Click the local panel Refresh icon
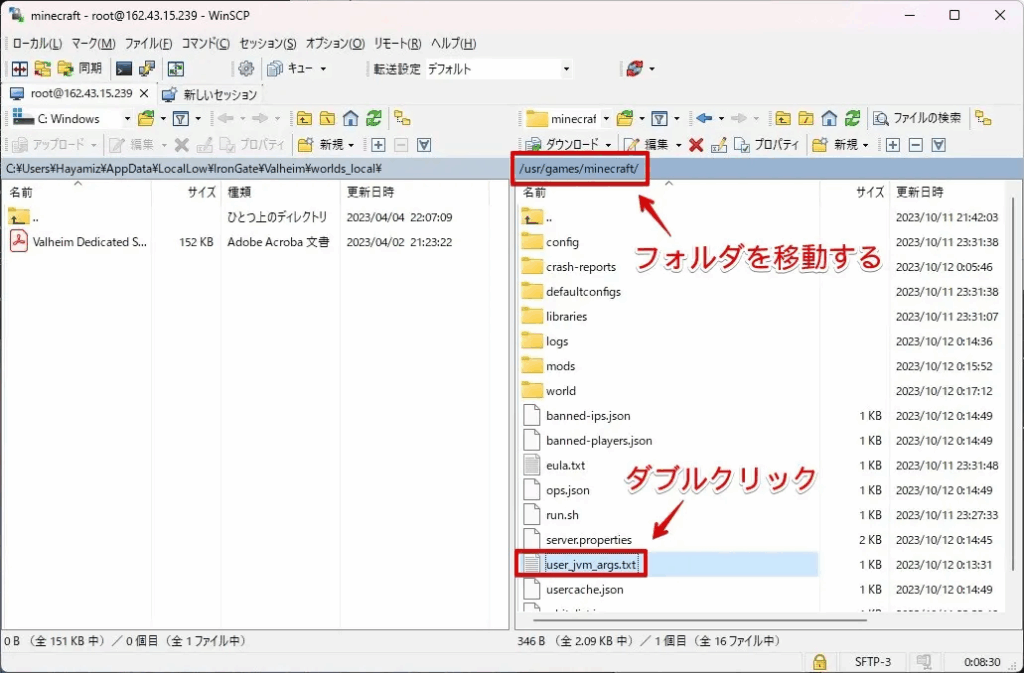Screen dimensions: 1024x673 tap(373, 118)
